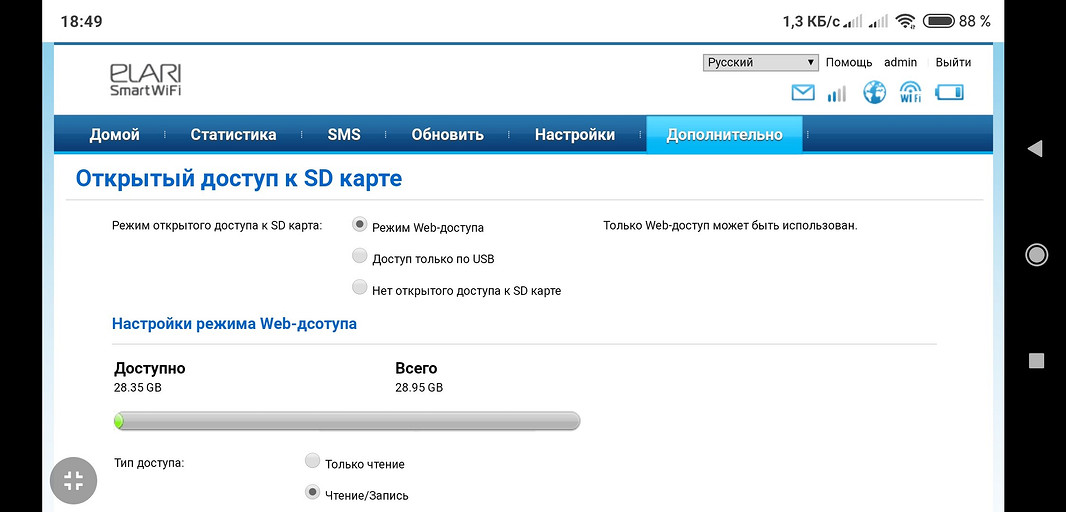The image size is (1066, 512).
Task: Tap the Android back triangle button
Action: 1035,149
